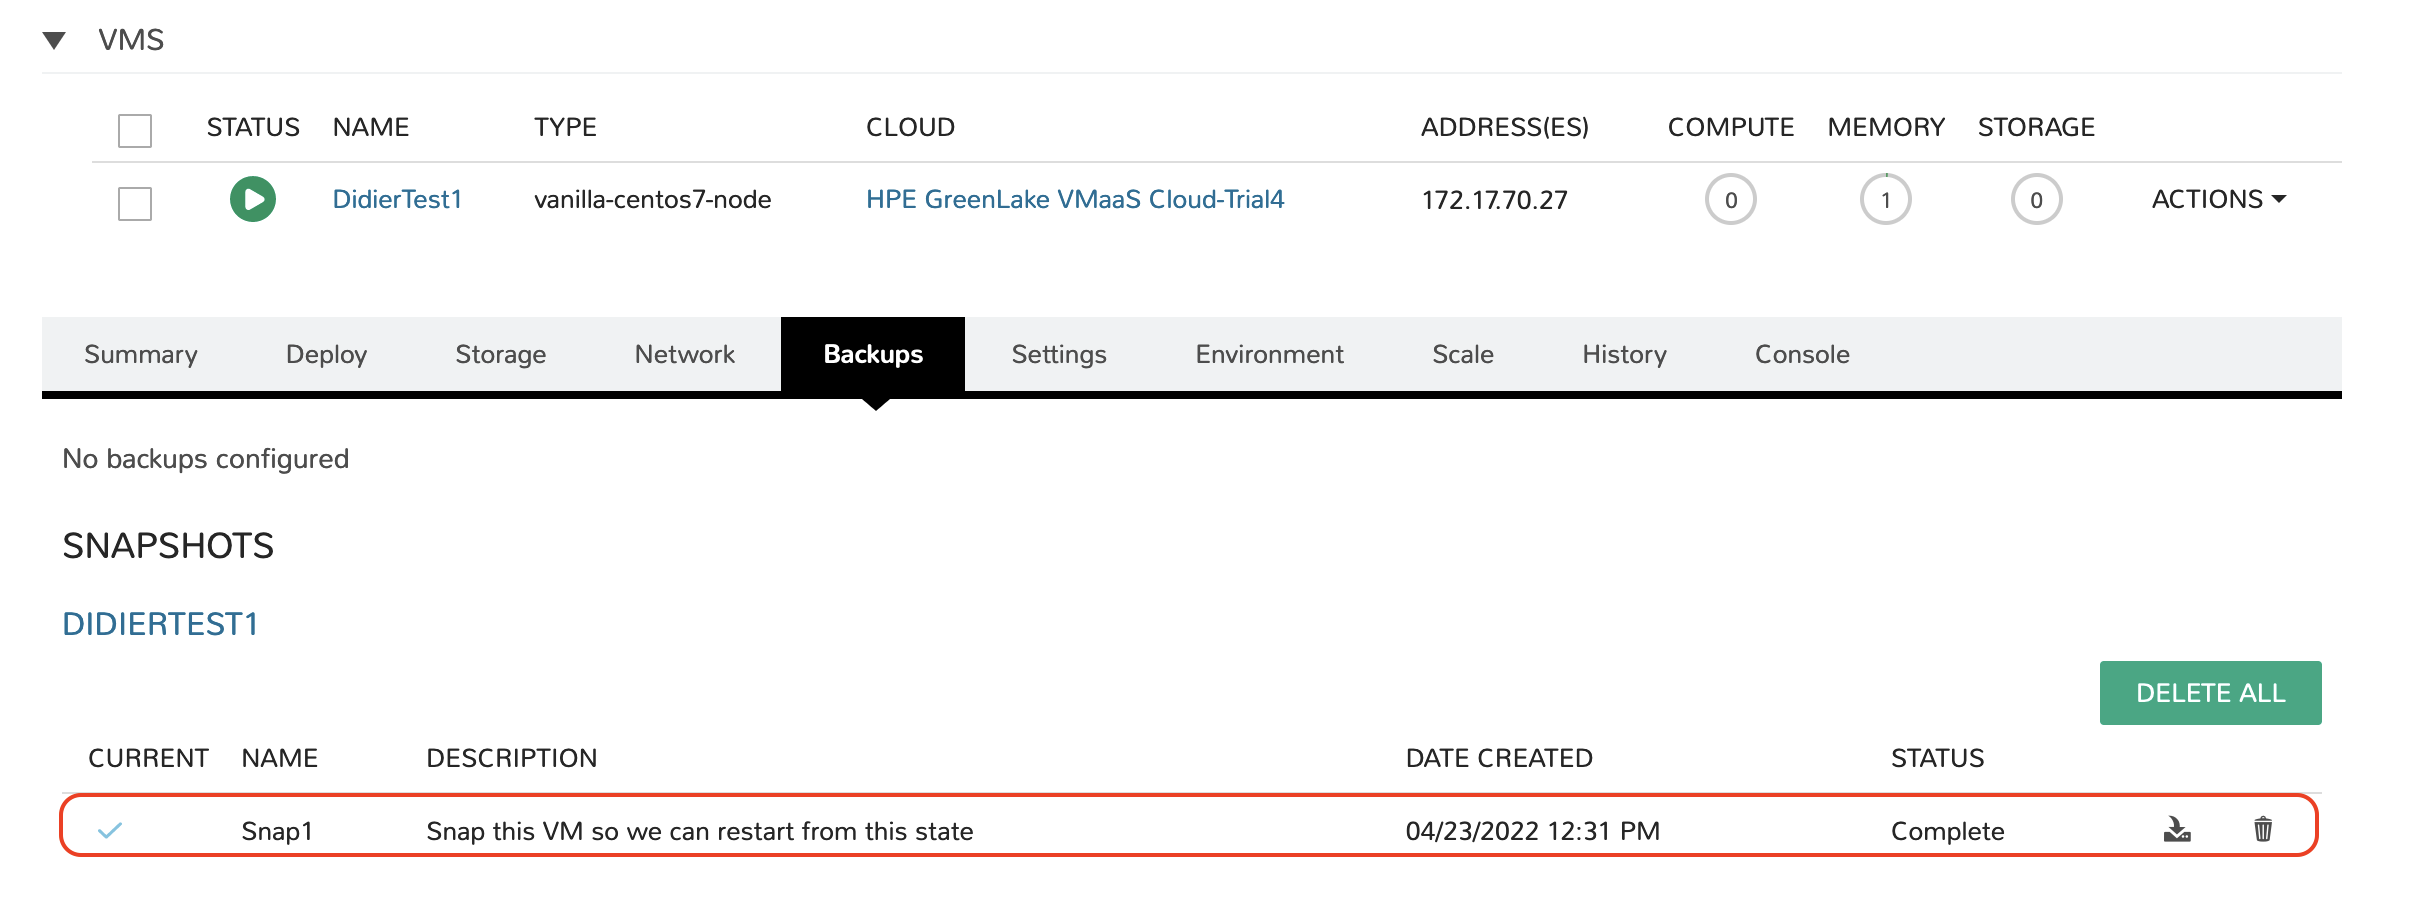
Task: Click the vanilla-centos7-node type text
Action: click(x=653, y=199)
